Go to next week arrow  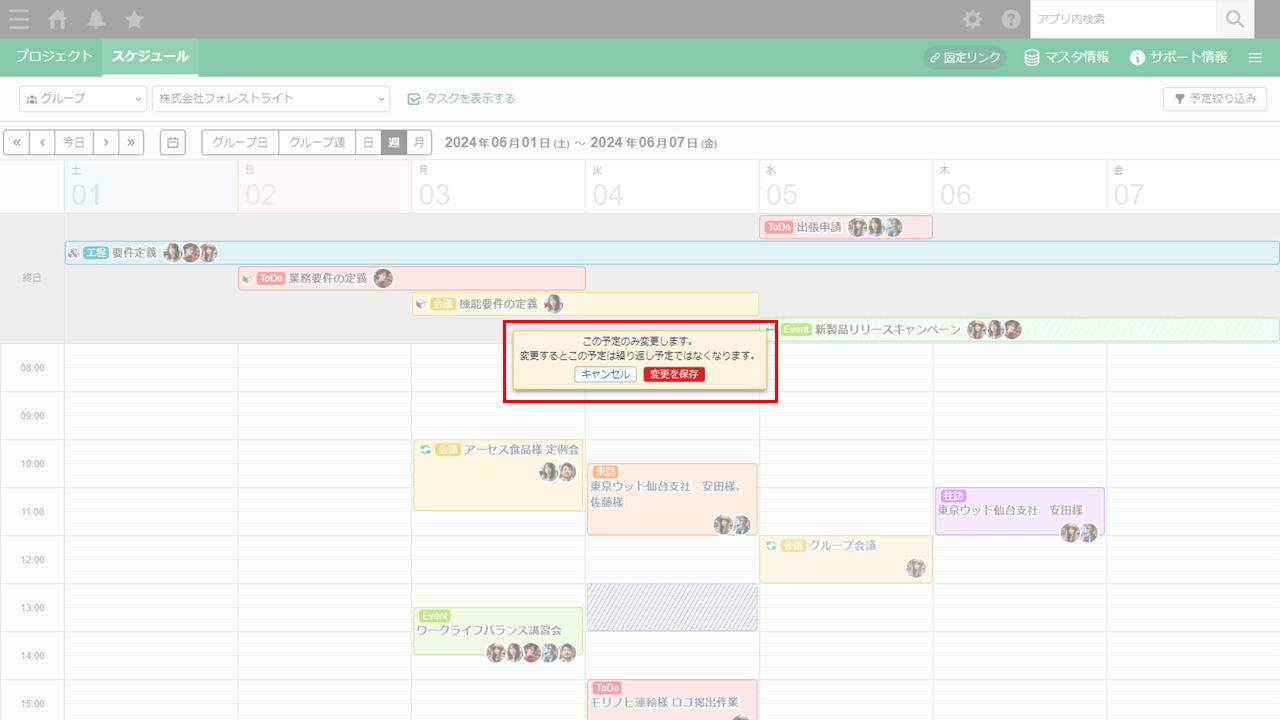106,142
